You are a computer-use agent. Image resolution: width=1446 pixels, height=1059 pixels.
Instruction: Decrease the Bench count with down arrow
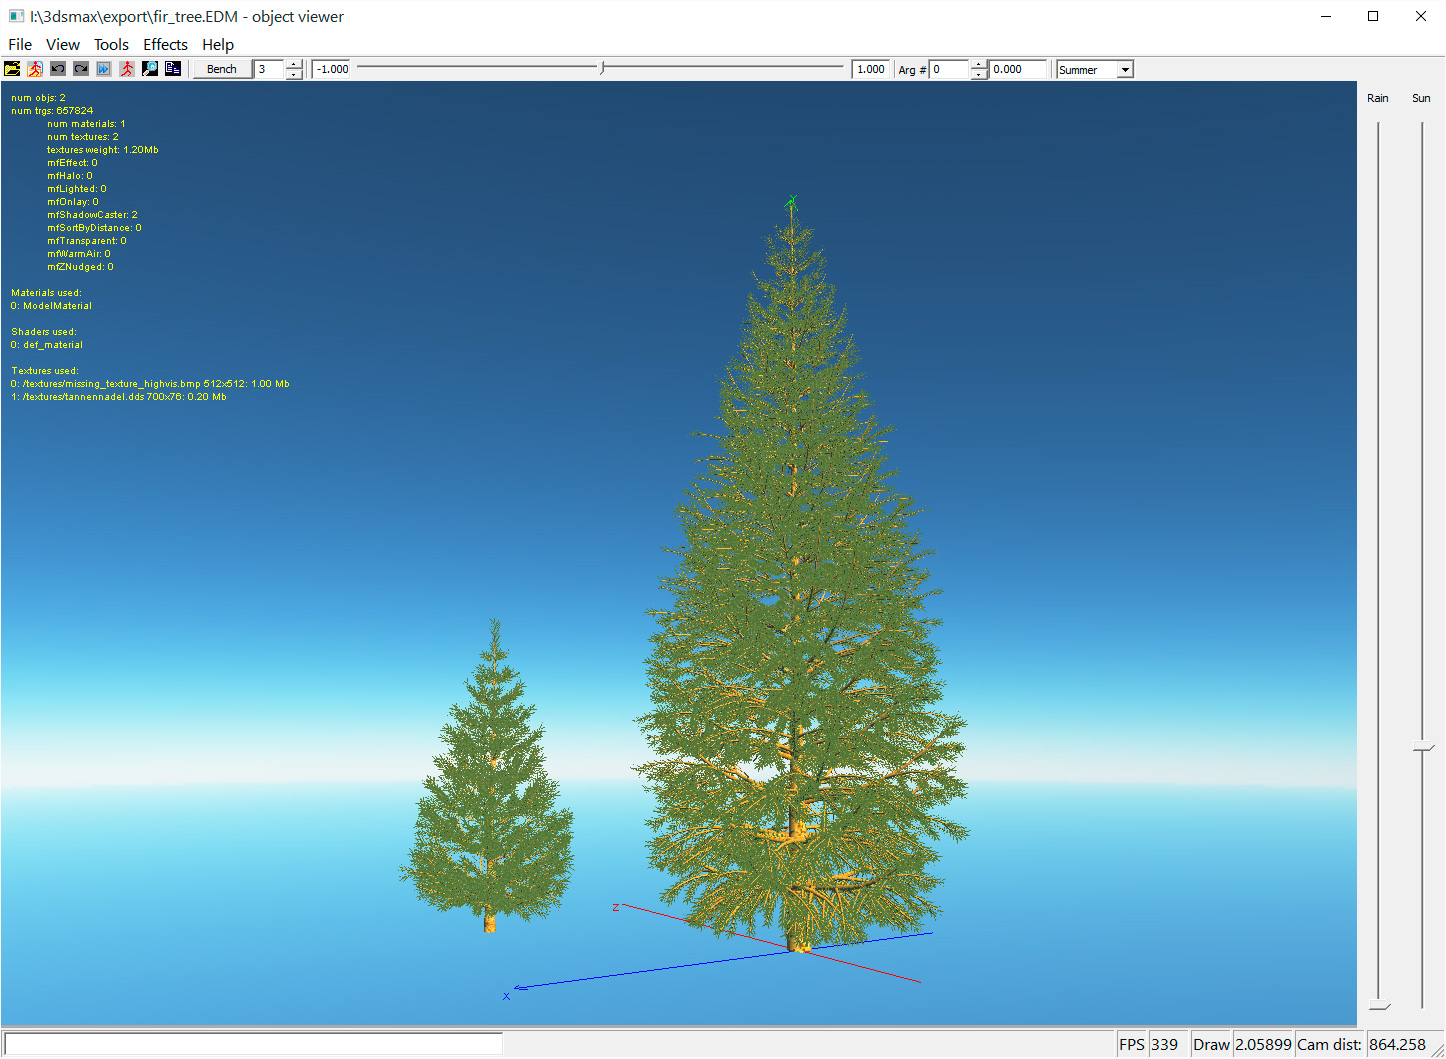294,74
